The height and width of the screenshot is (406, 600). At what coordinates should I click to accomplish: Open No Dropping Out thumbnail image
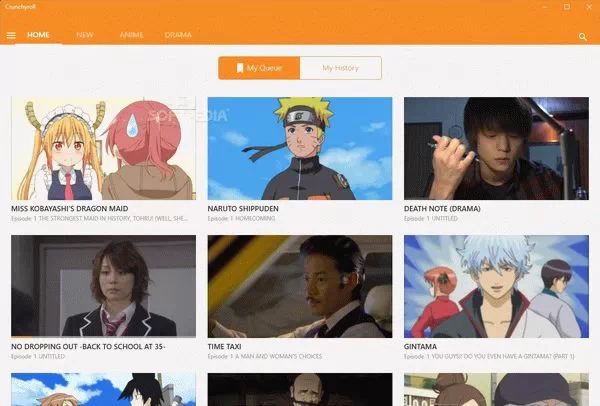point(103,286)
